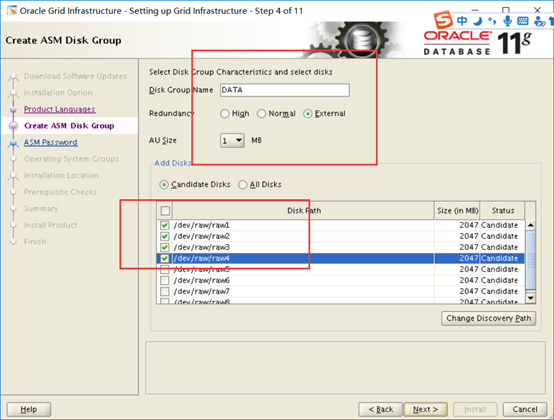Click the Size (in MB) column header
The height and width of the screenshot is (420, 554).
(x=458, y=211)
